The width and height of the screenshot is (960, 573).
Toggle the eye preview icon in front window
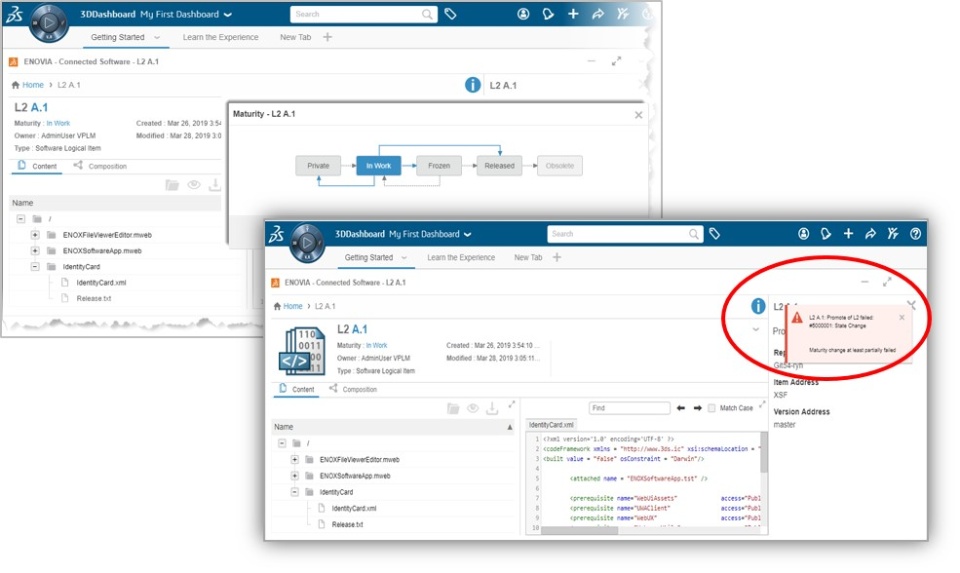tap(473, 408)
